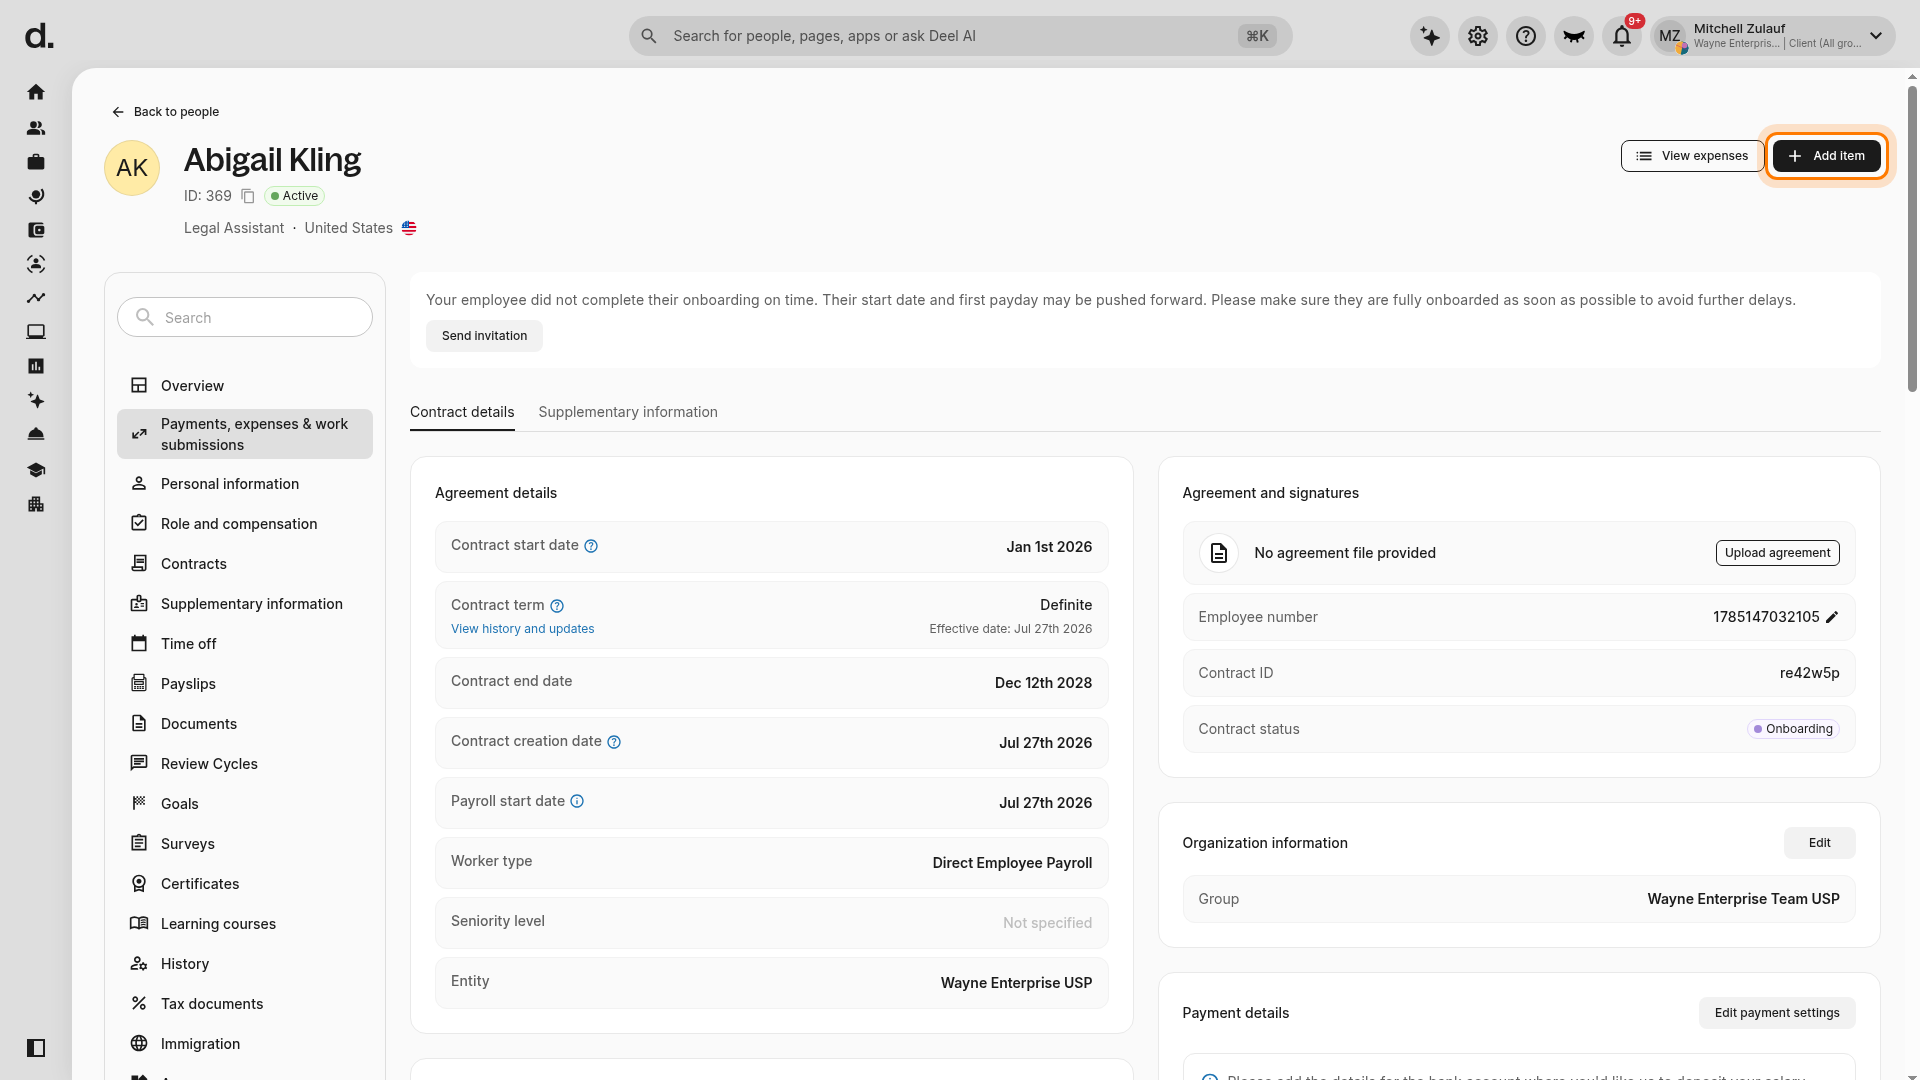Click the Deel logo

pyautogui.click(x=39, y=36)
